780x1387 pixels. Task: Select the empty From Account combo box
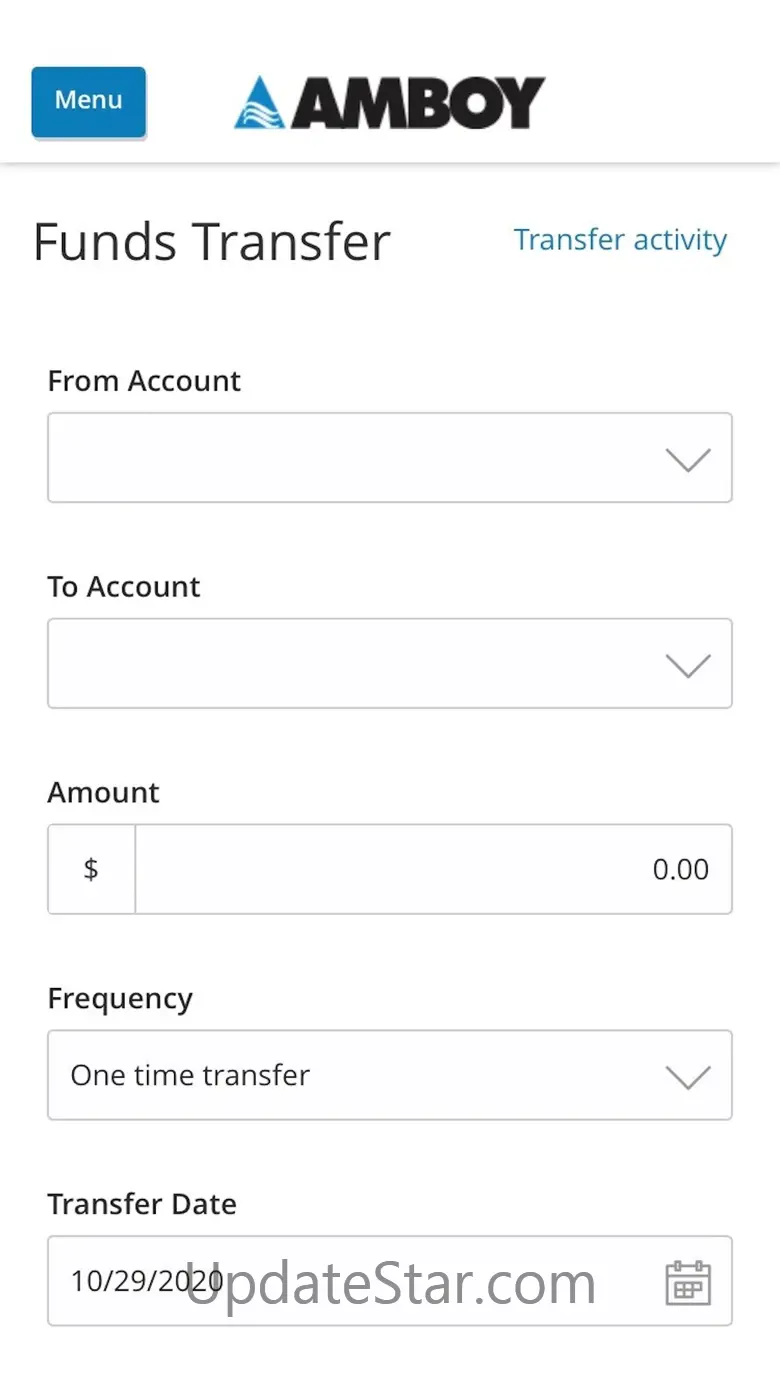350,458
